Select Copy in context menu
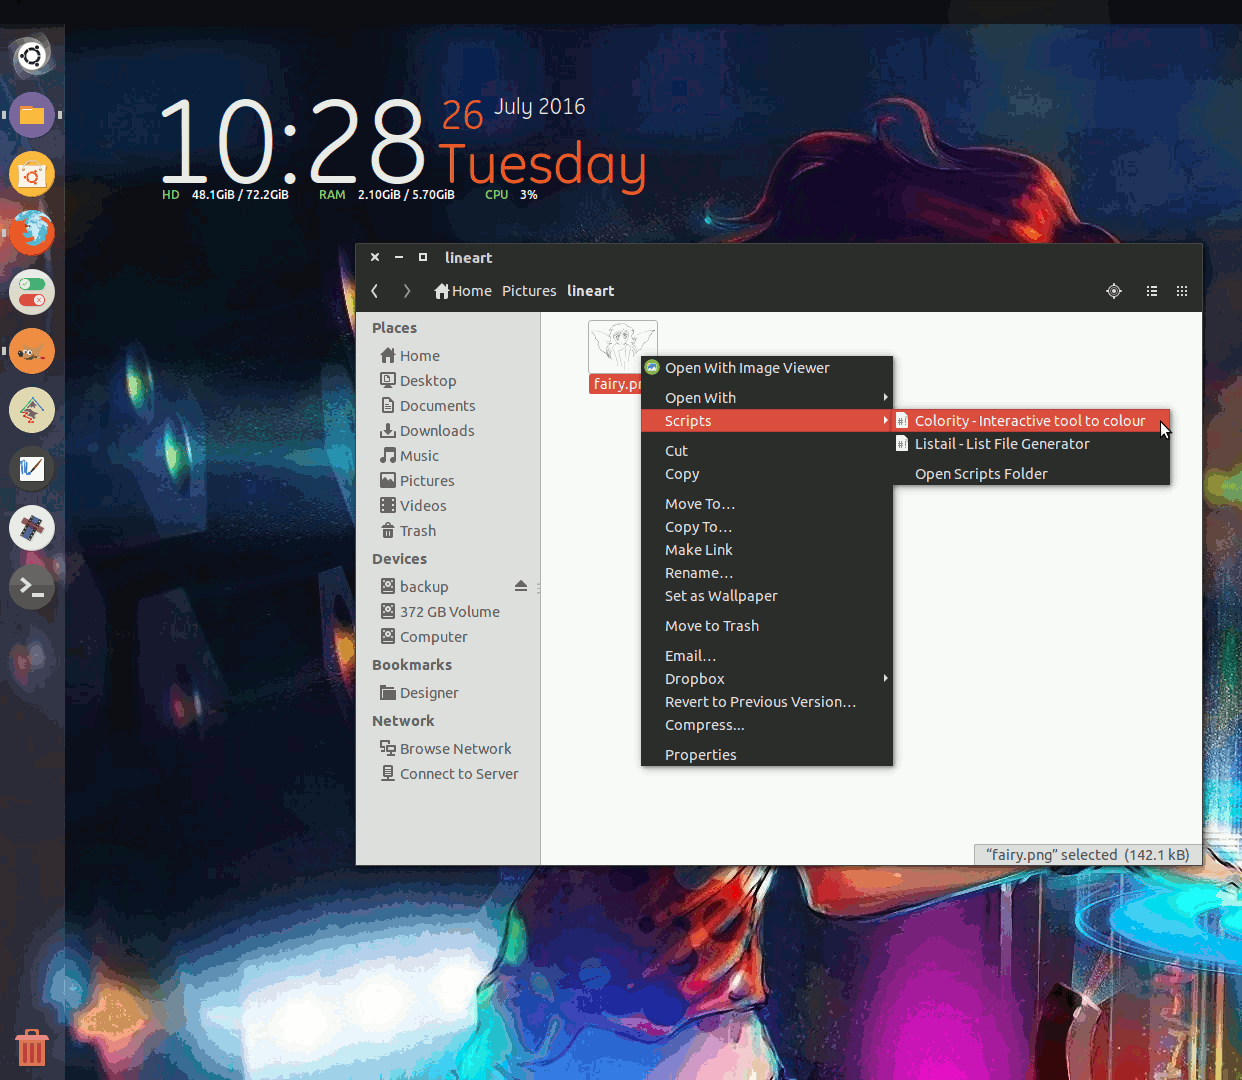The width and height of the screenshot is (1242, 1080). coord(767,474)
